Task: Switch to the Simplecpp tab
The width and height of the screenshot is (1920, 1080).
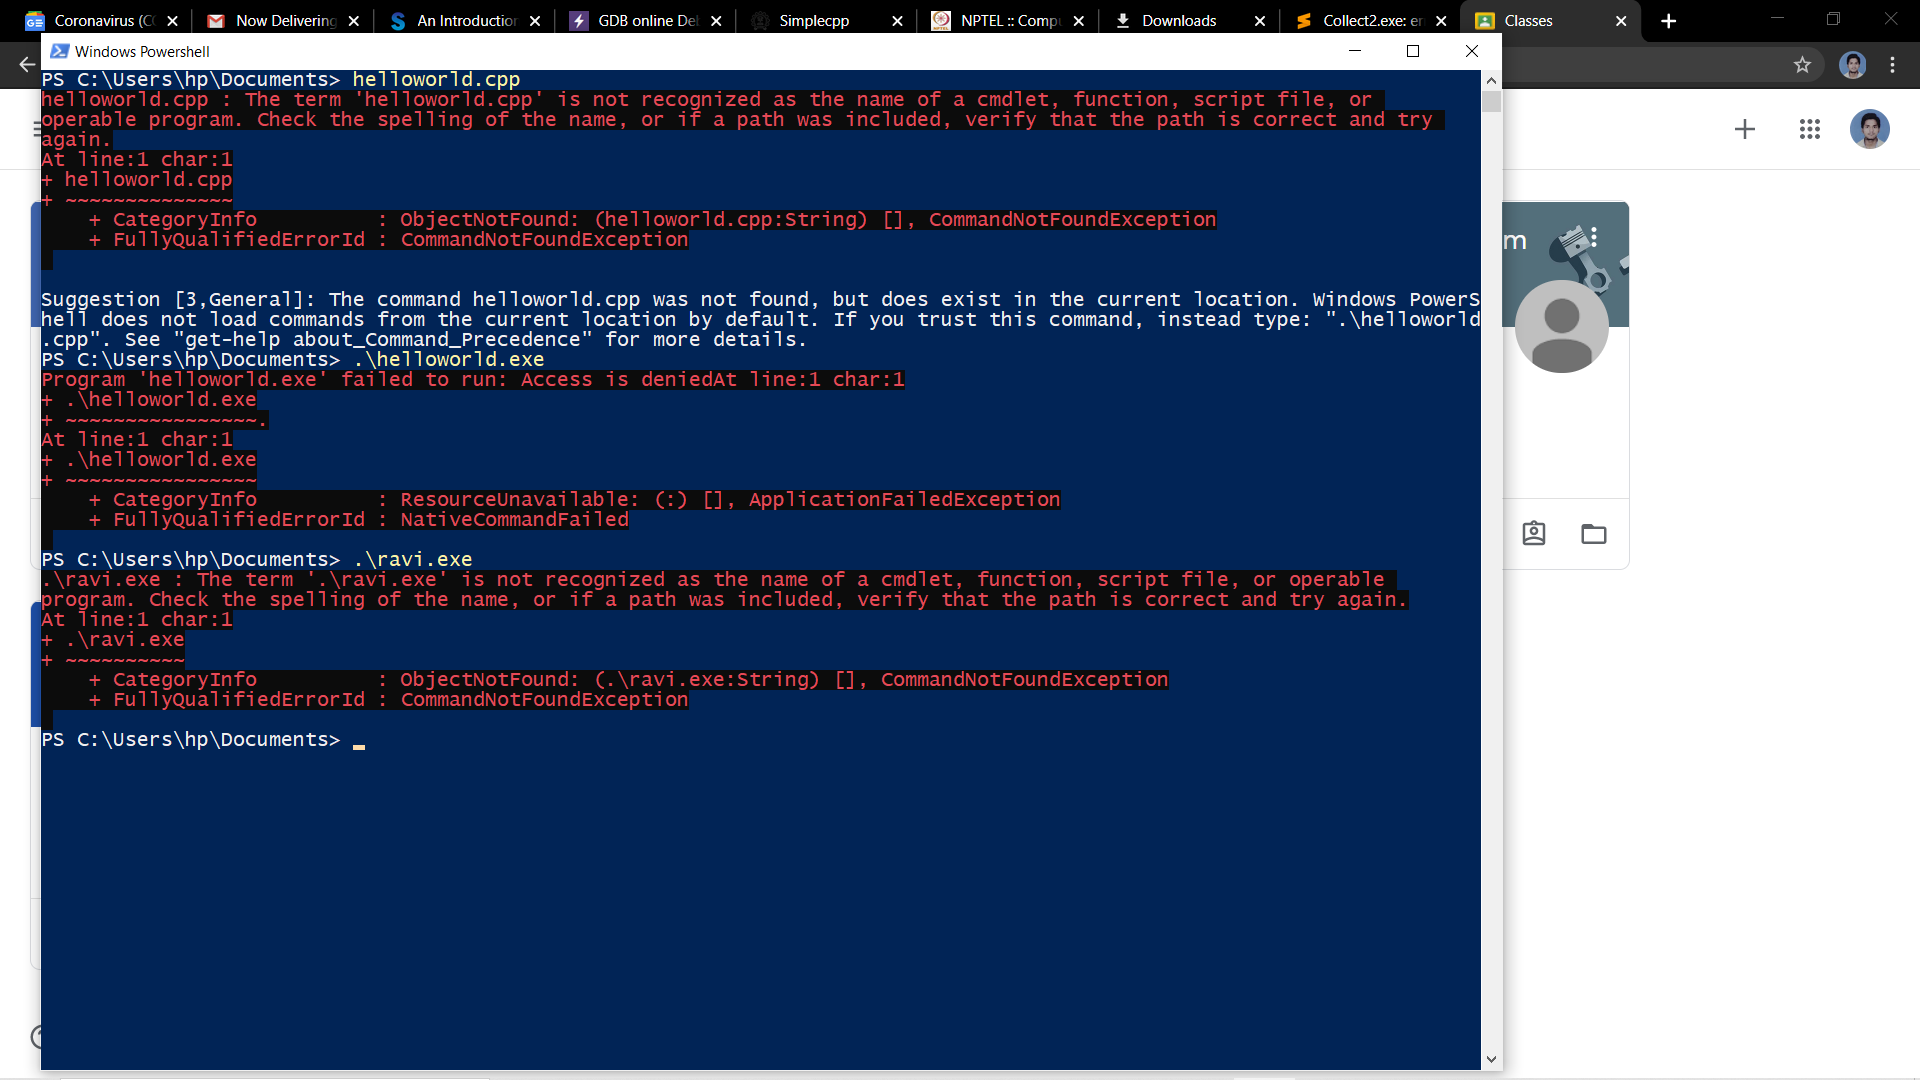Action: [x=813, y=21]
